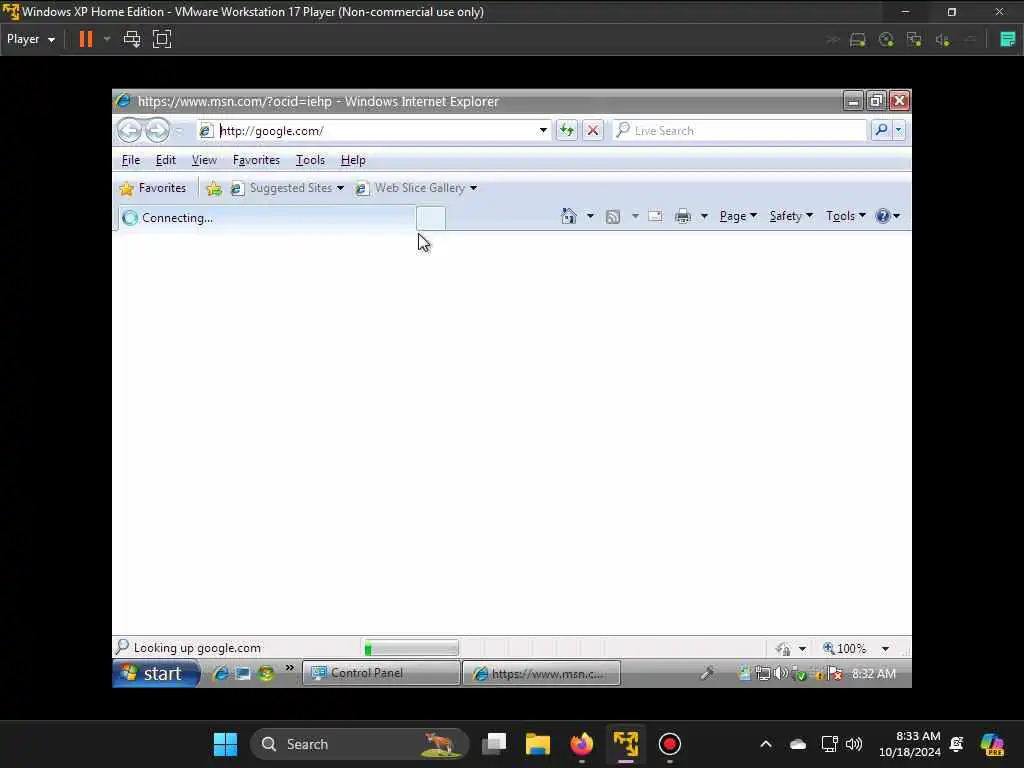
Task: Open Favorites star button in favorites bar
Action: click(153, 188)
